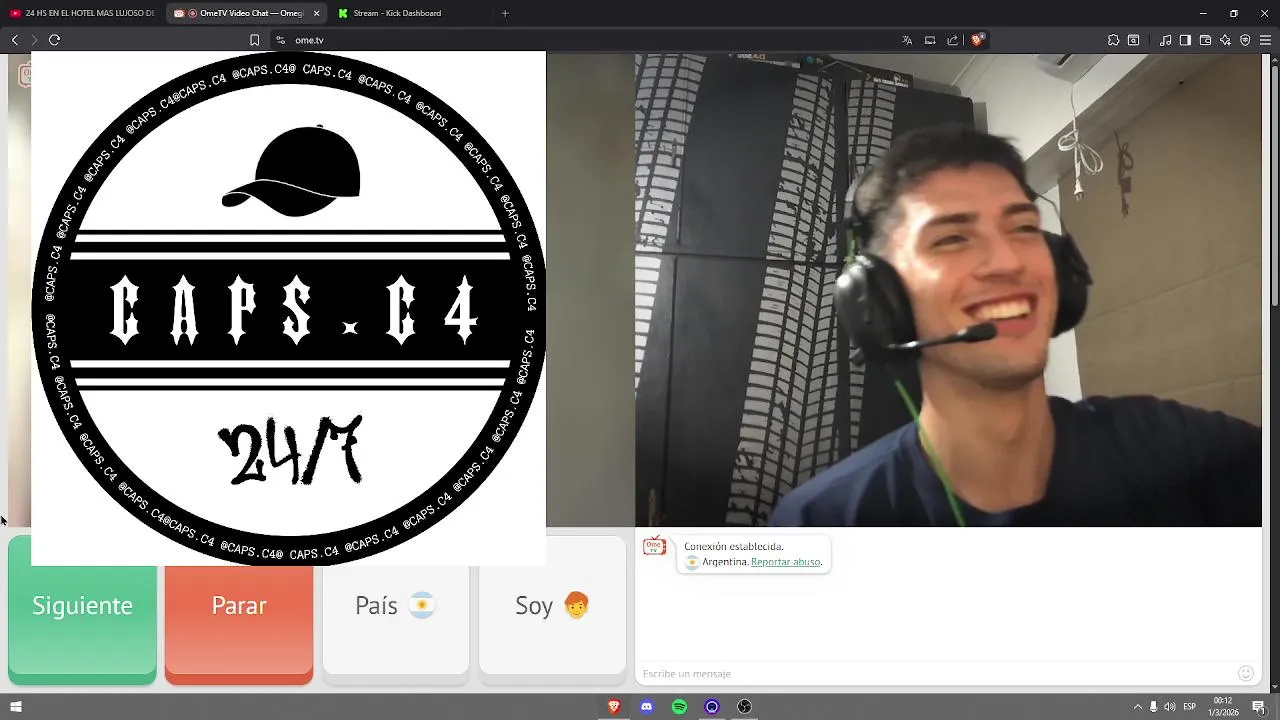Click the CAPS.C4 logo video feed
This screenshot has height=720, width=1280.
(288, 308)
